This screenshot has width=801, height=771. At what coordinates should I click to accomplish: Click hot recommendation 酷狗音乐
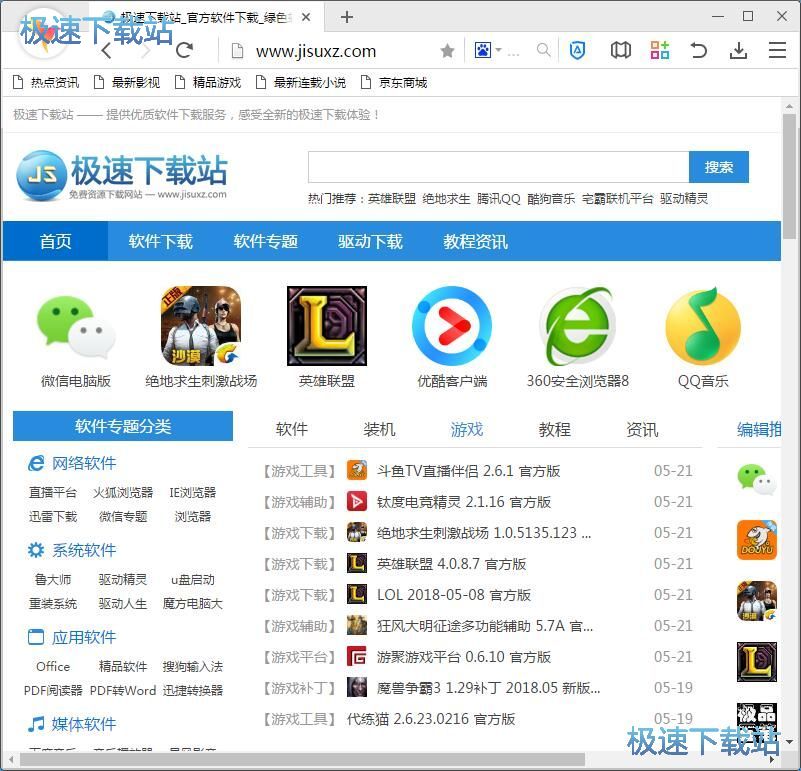tap(551, 199)
